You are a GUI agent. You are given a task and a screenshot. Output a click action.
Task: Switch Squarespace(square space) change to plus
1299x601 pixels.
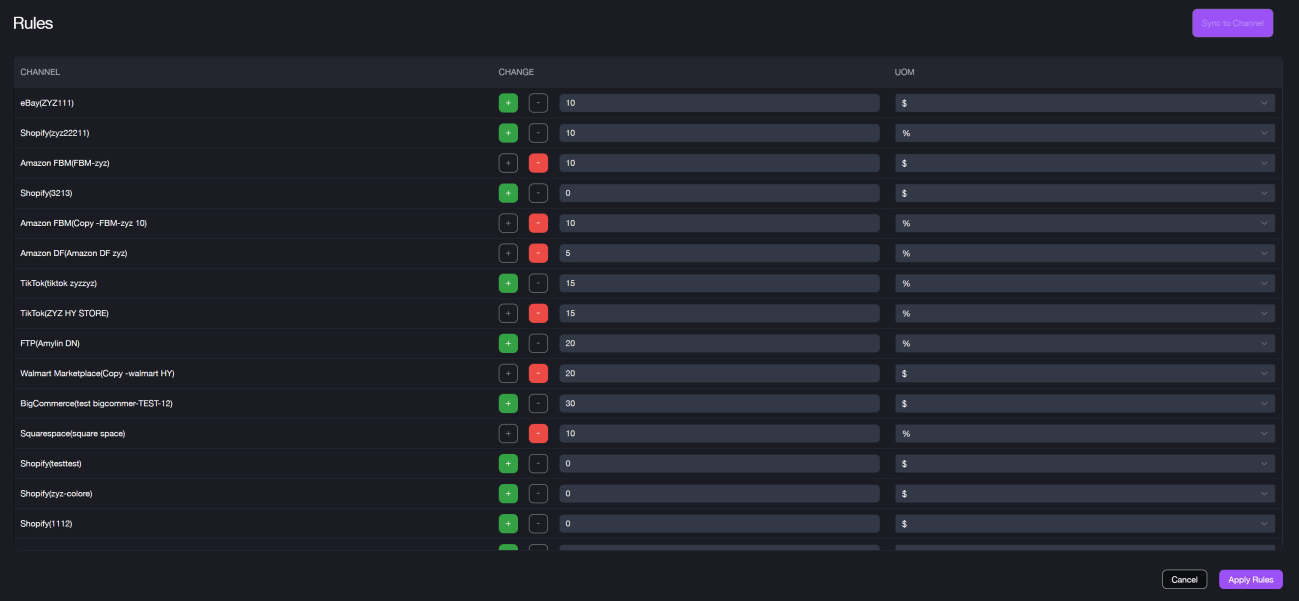(508, 433)
